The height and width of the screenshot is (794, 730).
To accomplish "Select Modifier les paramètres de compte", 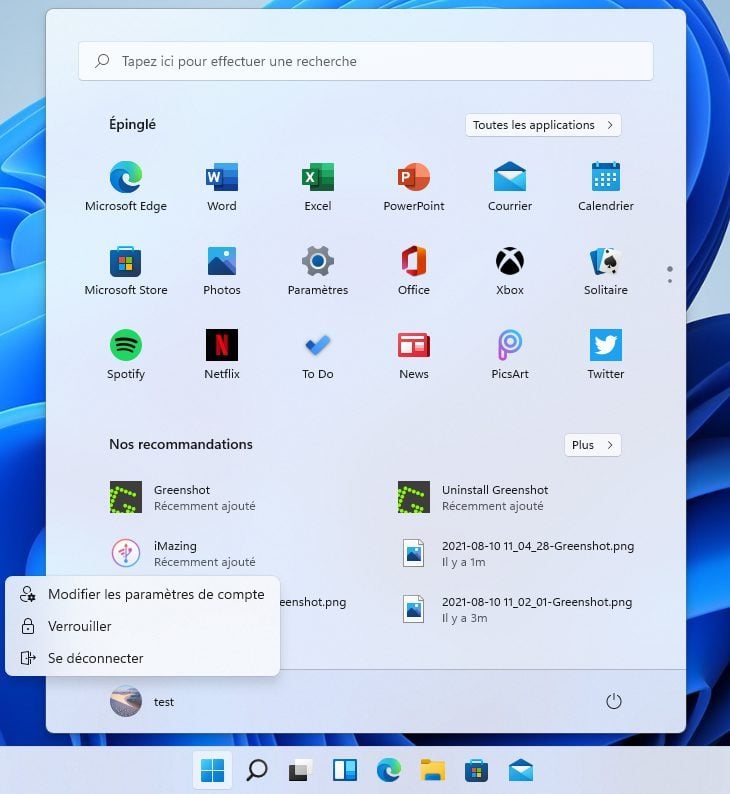I will click(x=142, y=594).
